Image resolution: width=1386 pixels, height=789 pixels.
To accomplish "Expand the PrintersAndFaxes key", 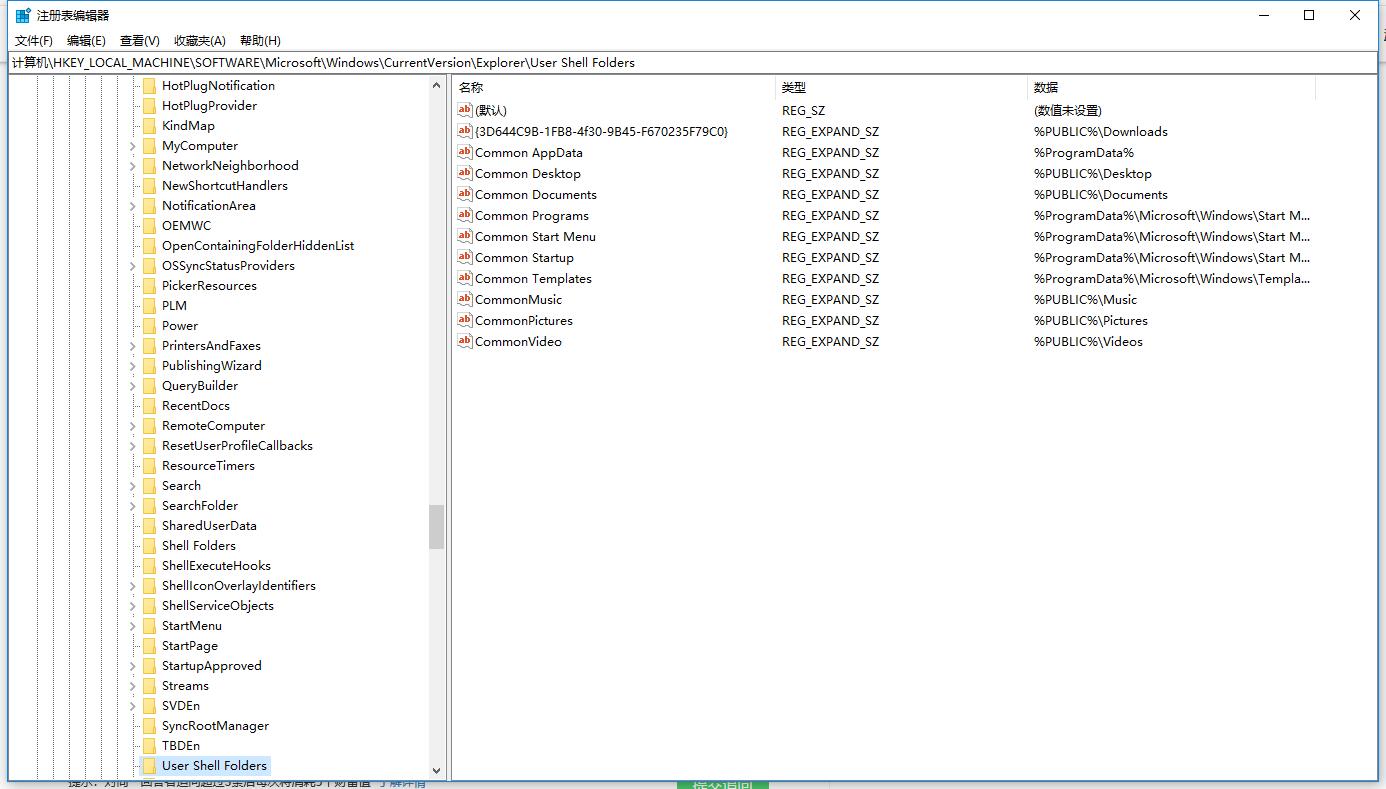I will click(x=133, y=346).
